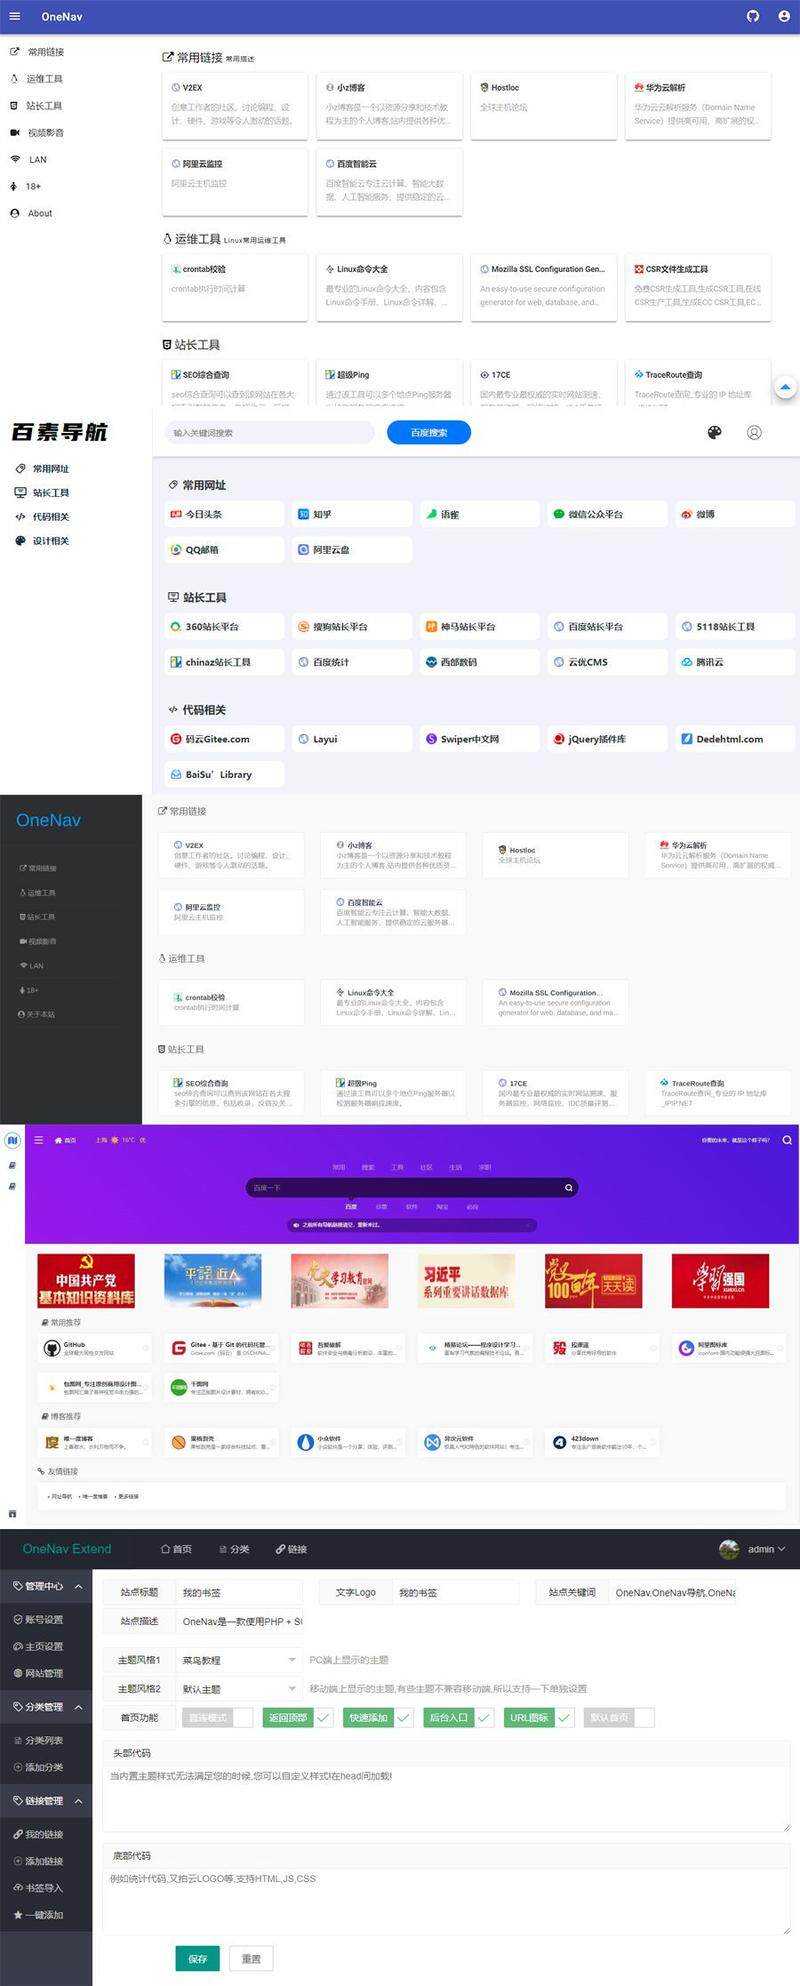The image size is (800, 1986).
Task: Turn off the URL图标 switch
Action: click(x=538, y=1717)
